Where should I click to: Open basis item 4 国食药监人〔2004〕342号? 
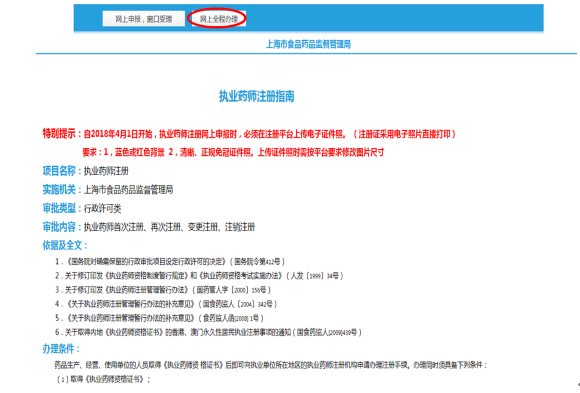166,304
